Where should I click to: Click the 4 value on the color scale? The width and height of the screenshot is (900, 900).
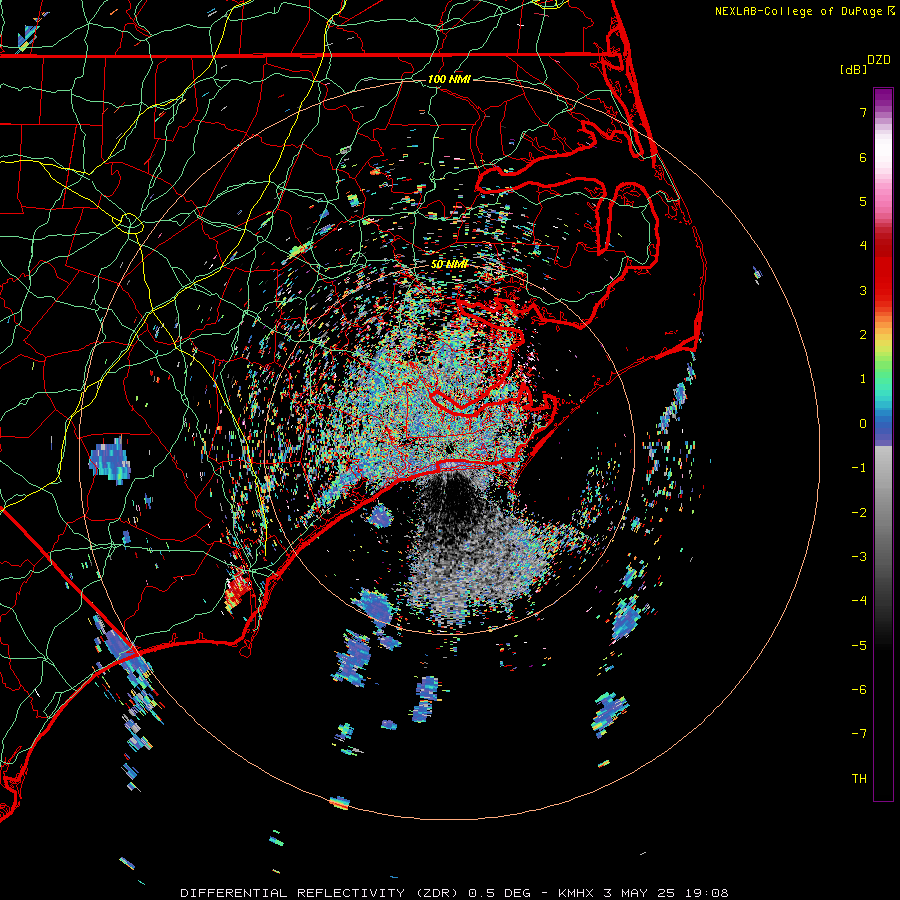(863, 246)
